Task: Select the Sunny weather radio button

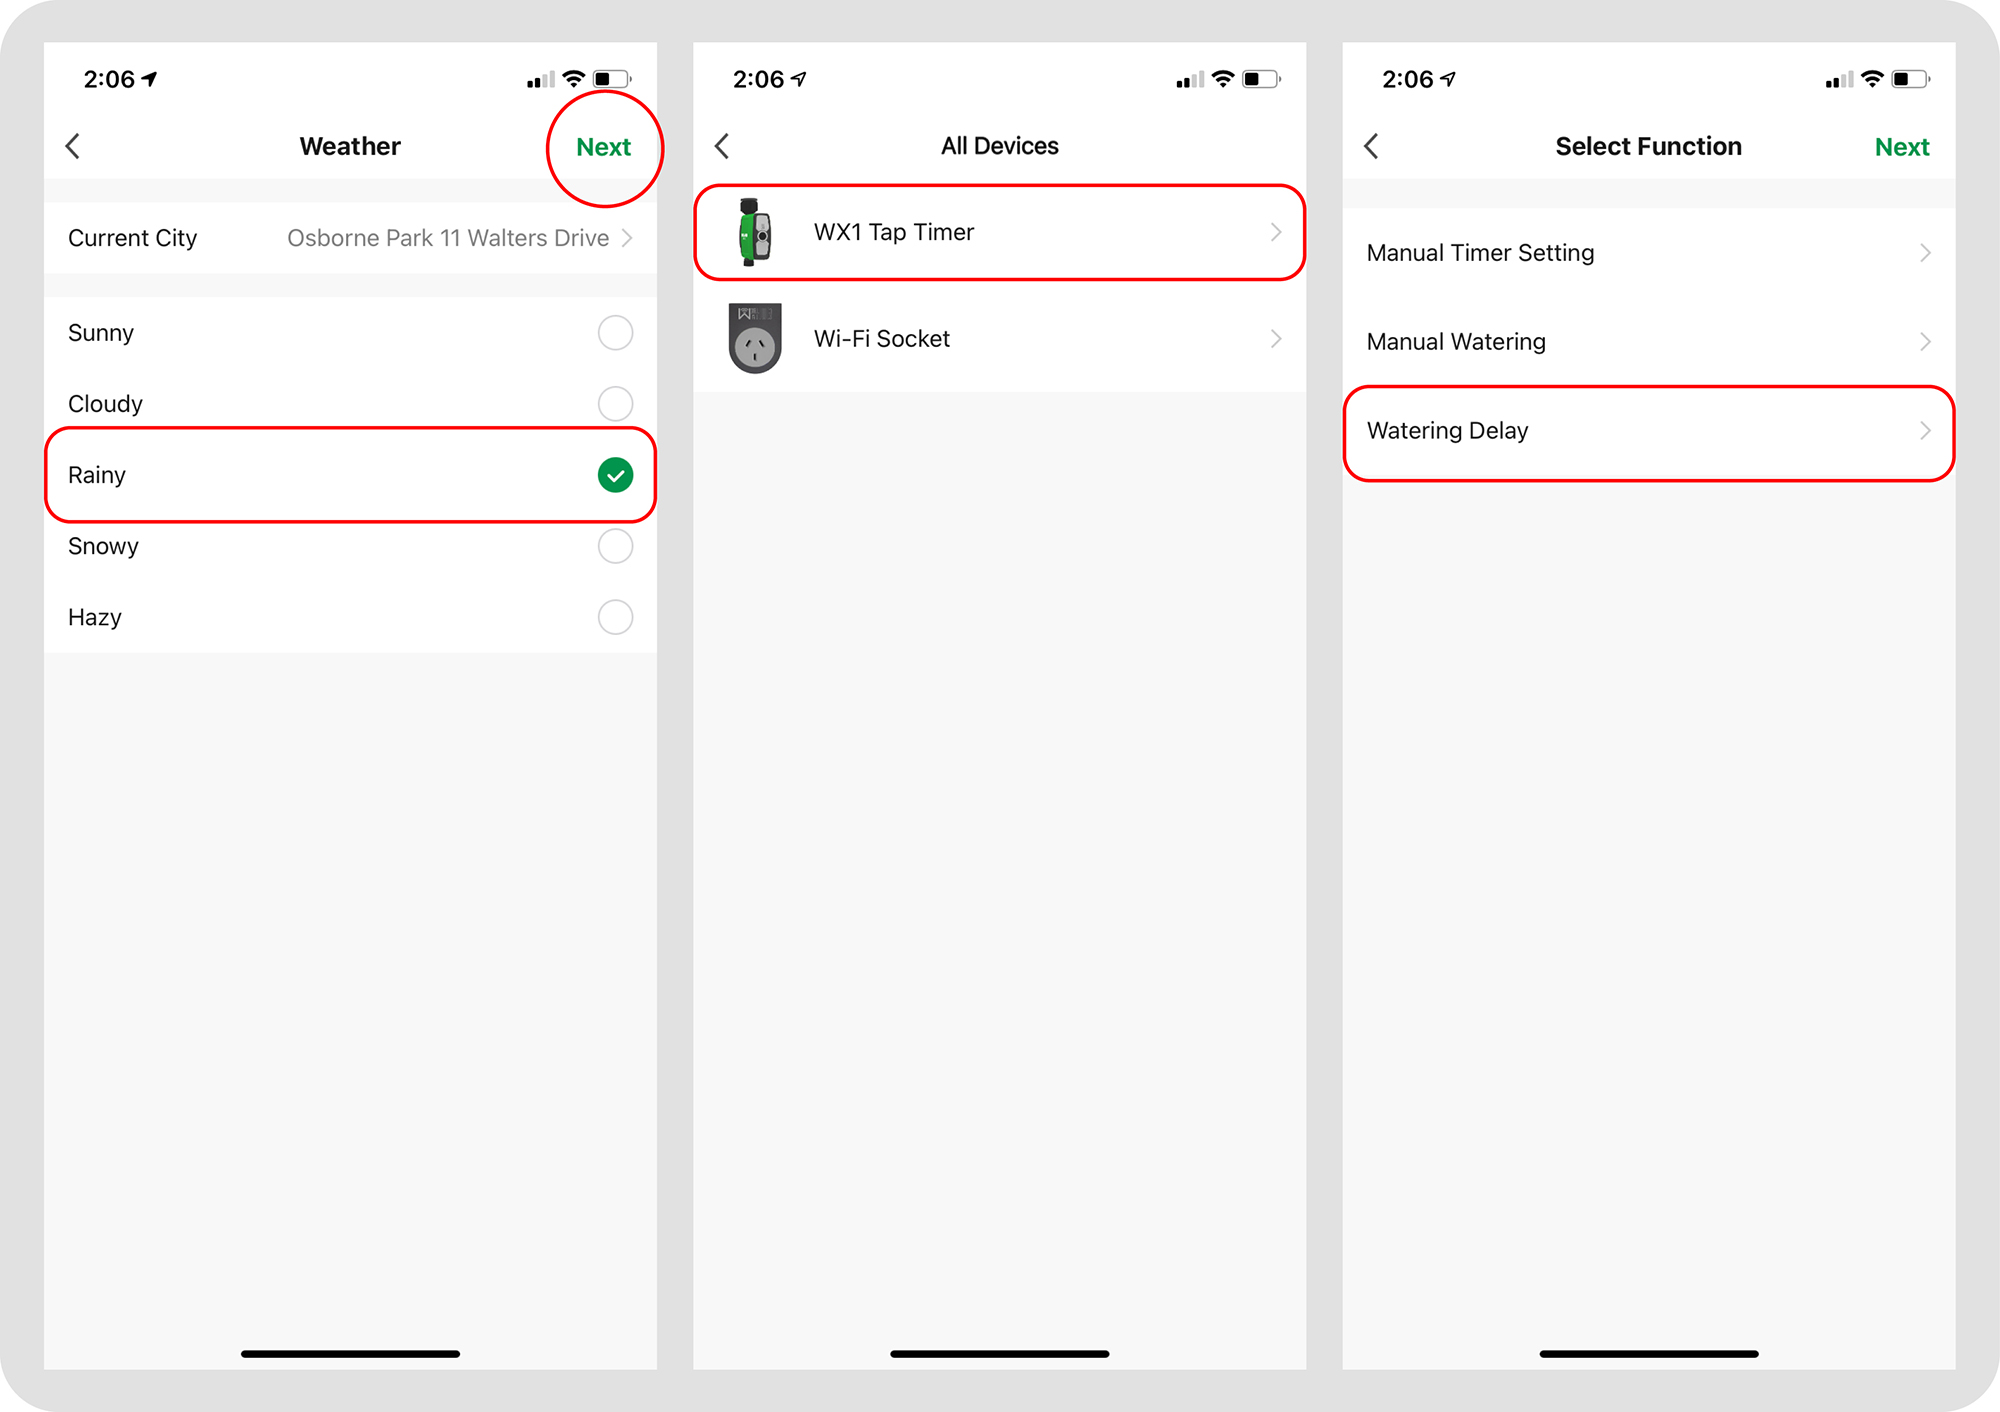Action: pos(615,333)
